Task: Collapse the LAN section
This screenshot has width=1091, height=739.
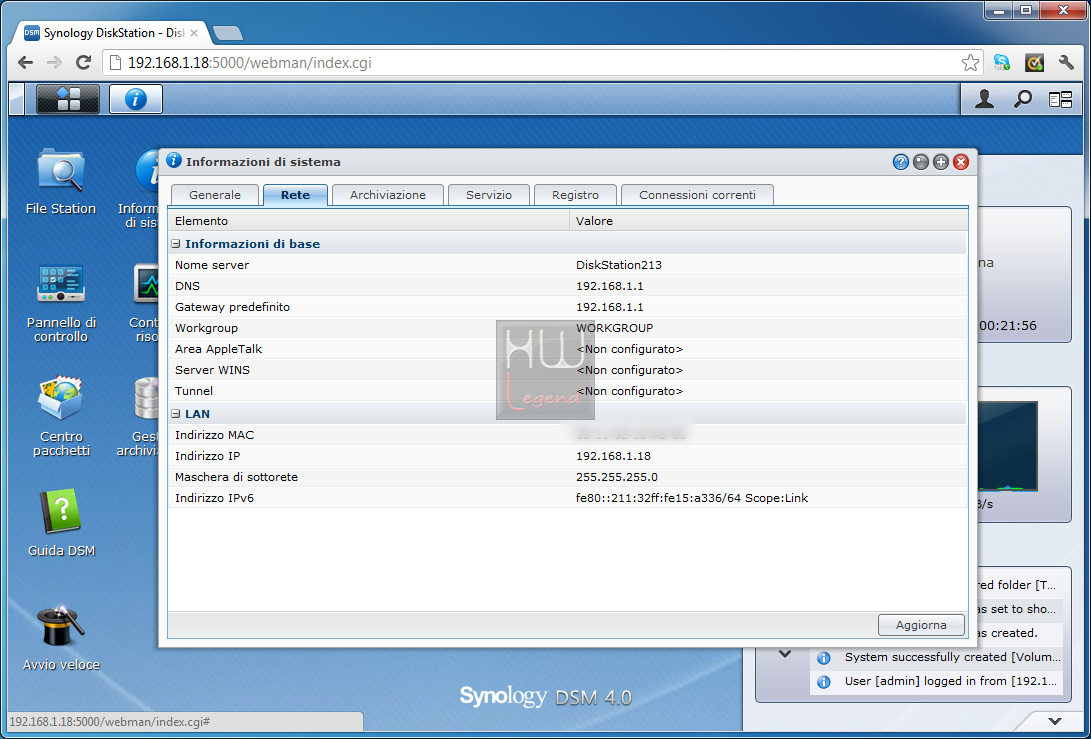Action: tap(176, 414)
